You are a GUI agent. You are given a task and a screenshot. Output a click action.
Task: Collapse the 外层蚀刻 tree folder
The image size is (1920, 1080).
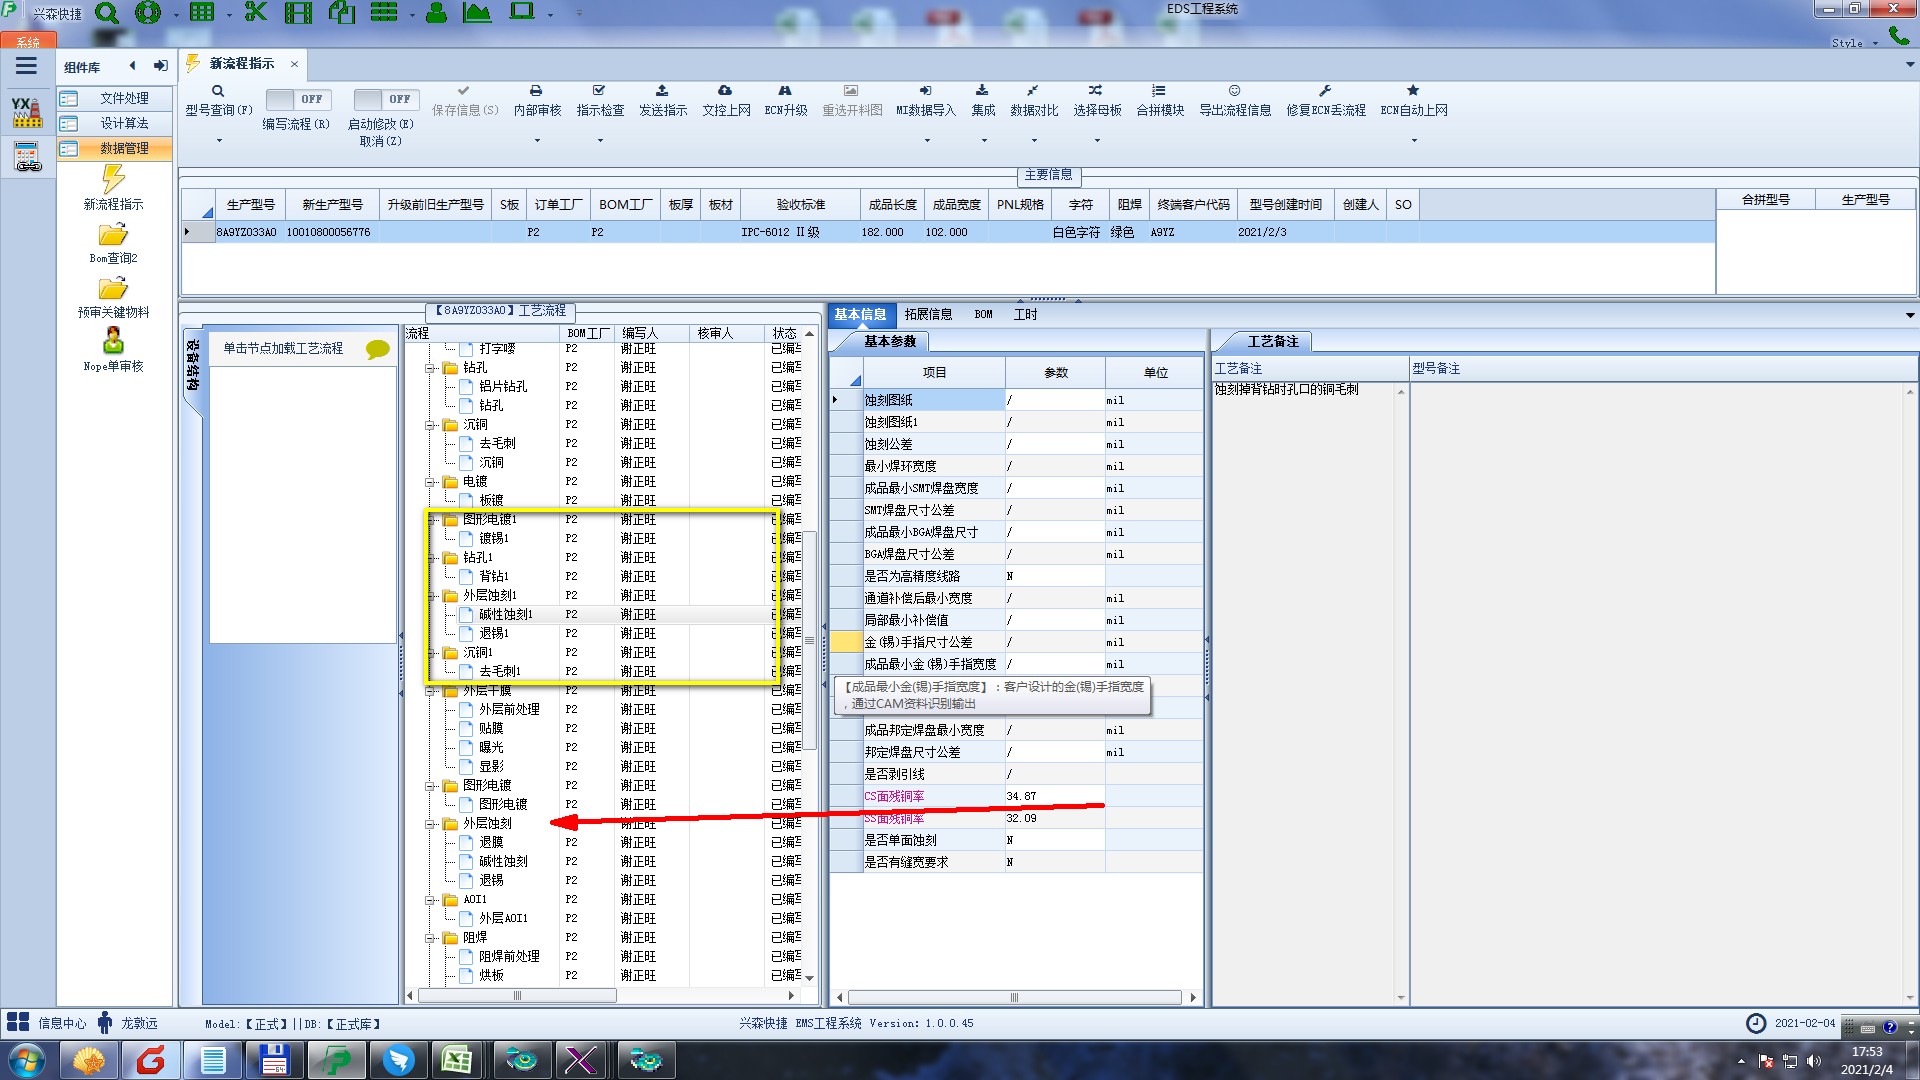[431, 824]
